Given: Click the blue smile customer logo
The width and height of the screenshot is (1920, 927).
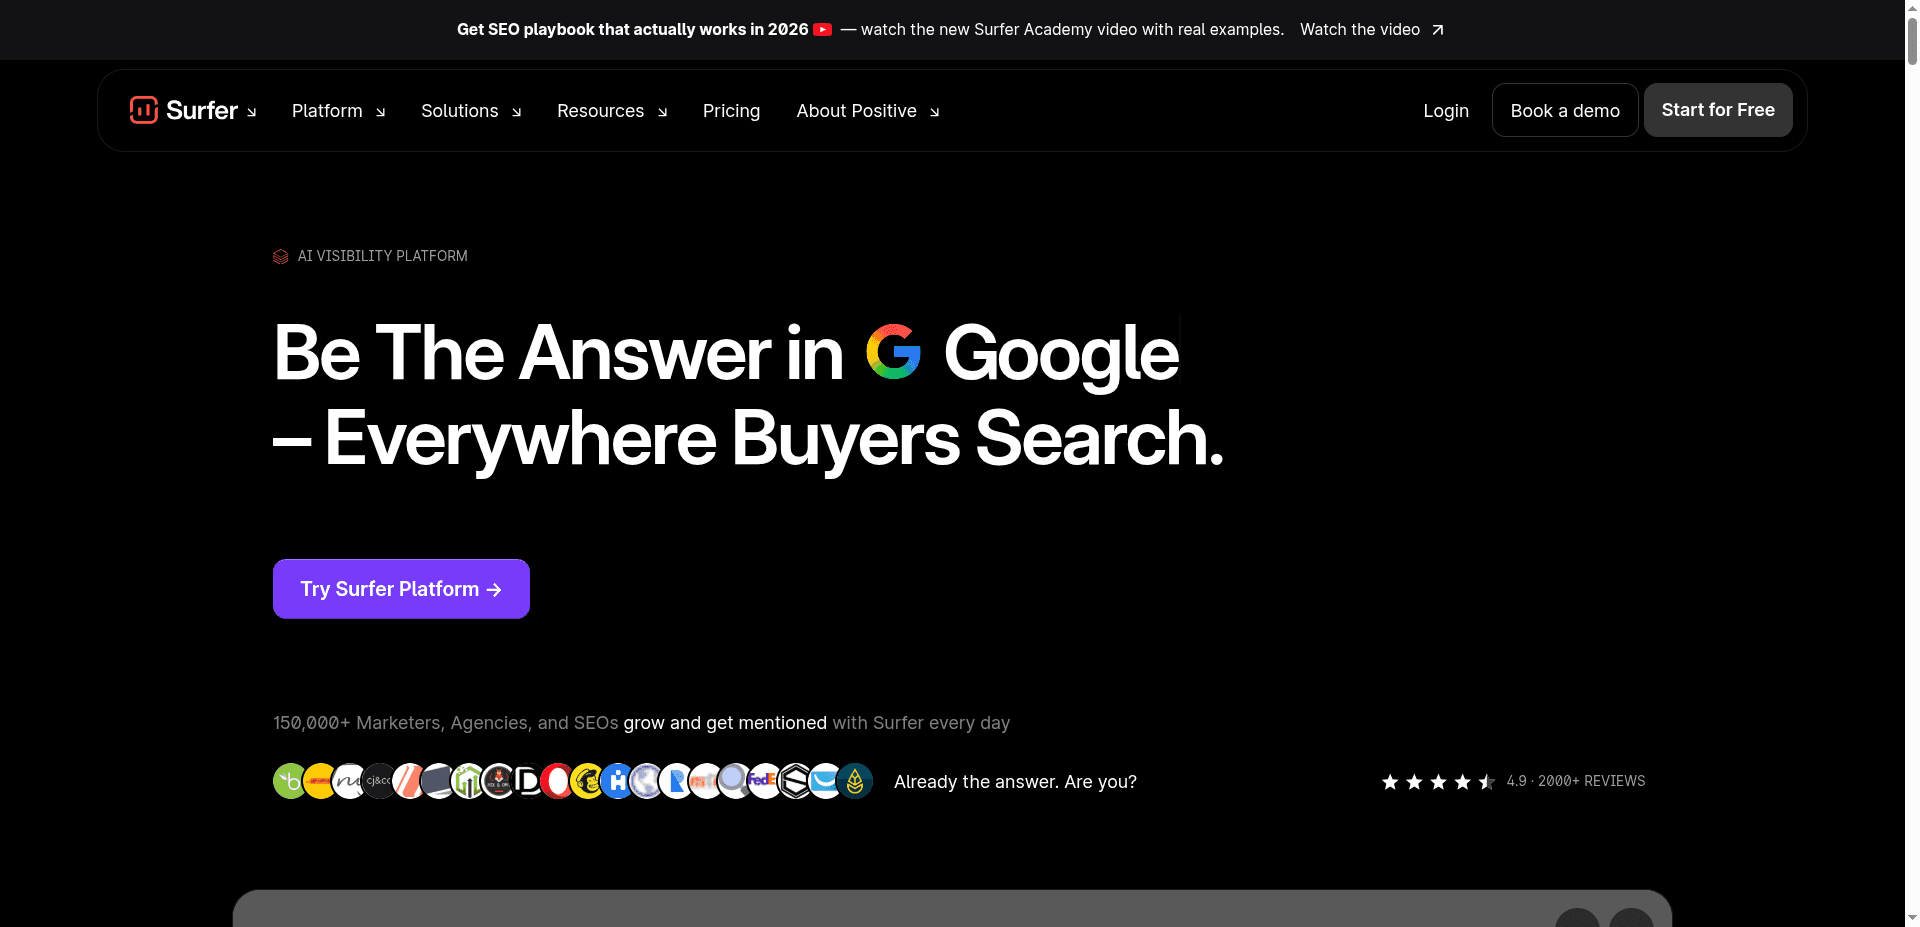Looking at the screenshot, I should [825, 781].
